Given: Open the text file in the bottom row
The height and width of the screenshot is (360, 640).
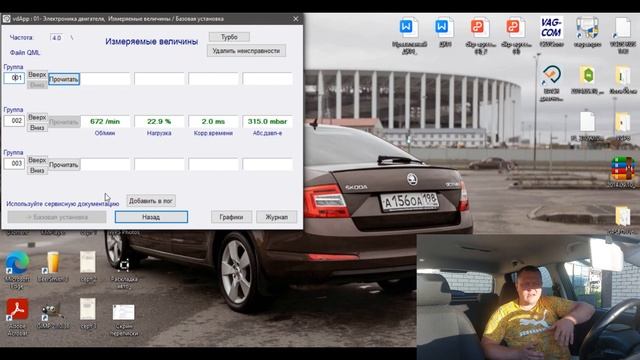Looking at the screenshot, I should [88, 313].
